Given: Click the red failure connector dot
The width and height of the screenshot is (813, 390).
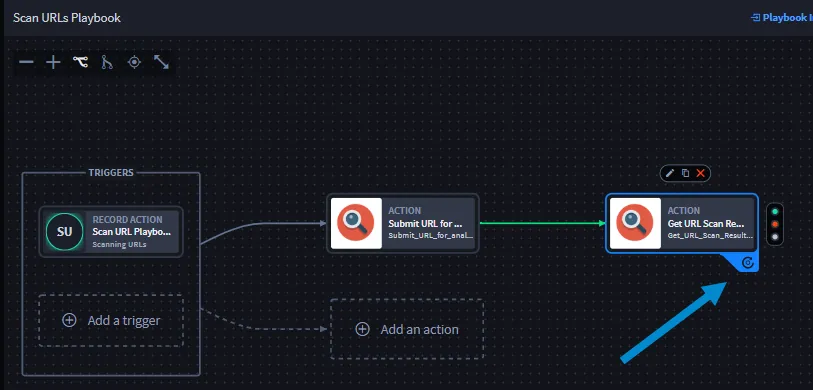Looking at the screenshot, I should pos(775,224).
